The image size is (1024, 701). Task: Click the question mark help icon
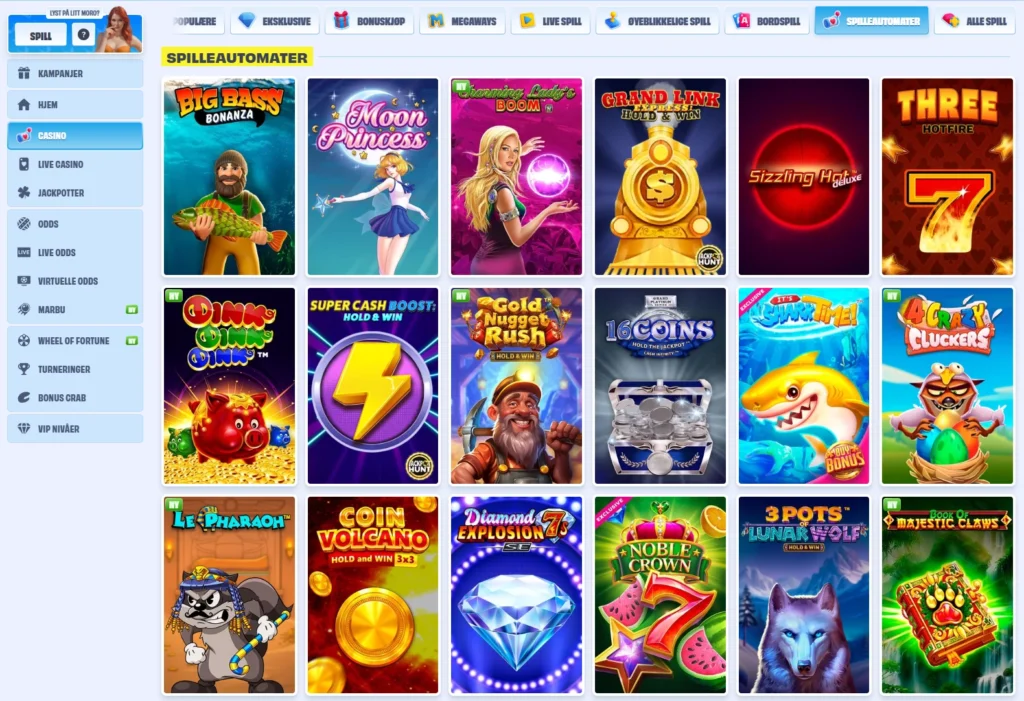click(x=84, y=35)
